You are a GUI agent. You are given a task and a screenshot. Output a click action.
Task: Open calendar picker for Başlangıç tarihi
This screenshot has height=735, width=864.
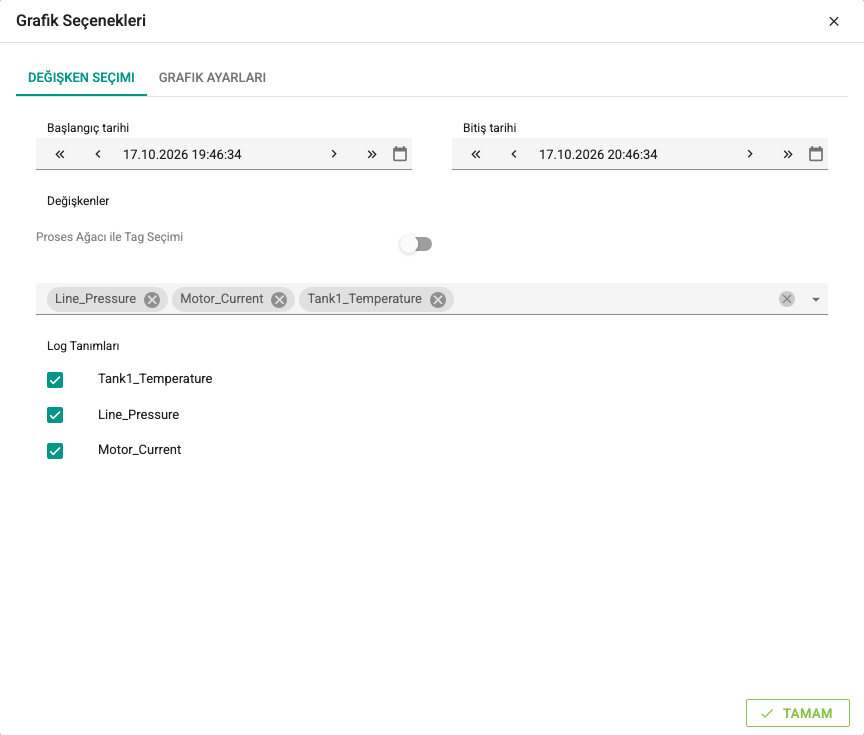400,154
